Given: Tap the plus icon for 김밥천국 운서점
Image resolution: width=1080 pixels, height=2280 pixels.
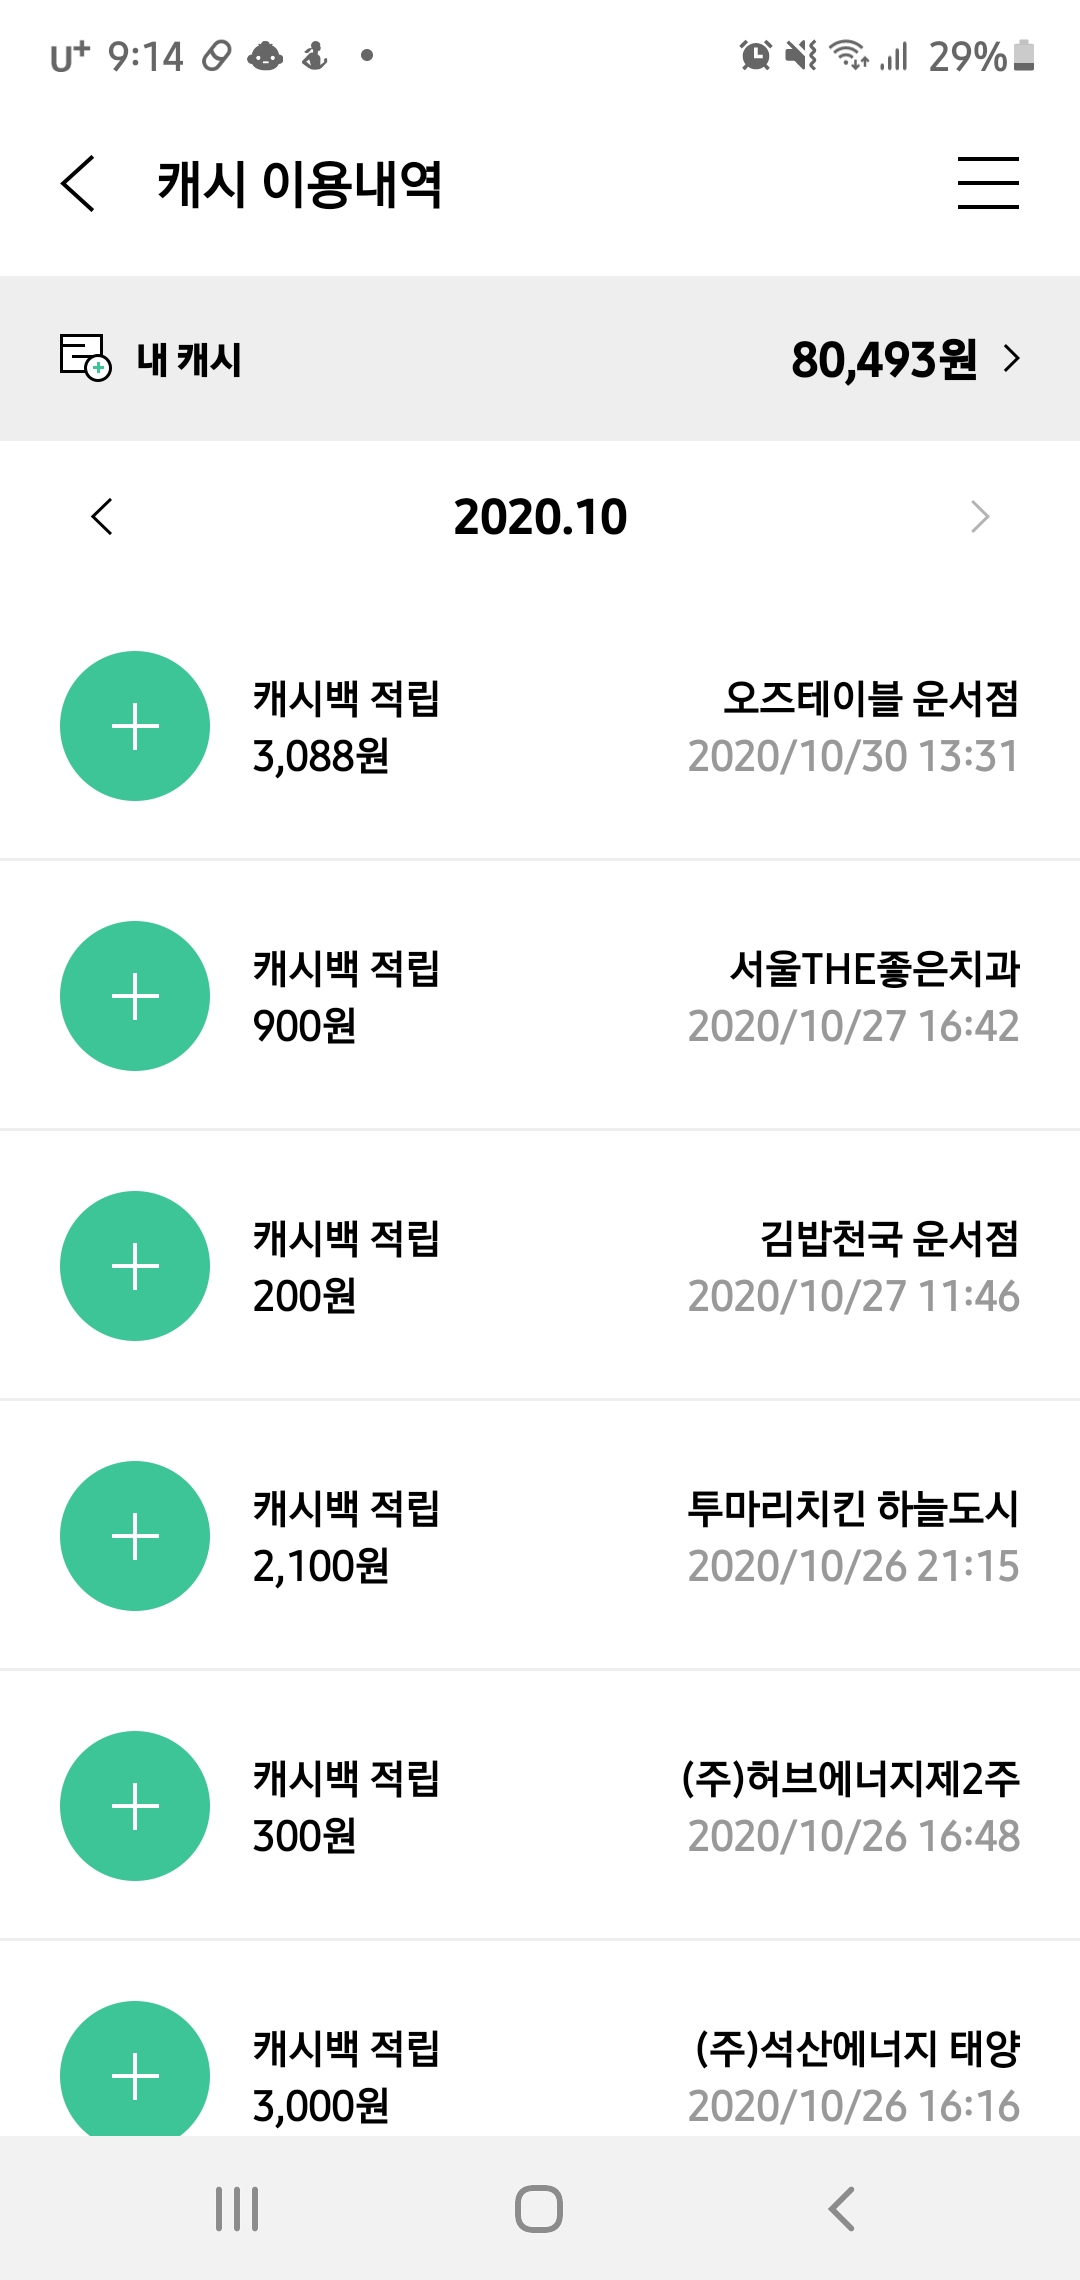Looking at the screenshot, I should pyautogui.click(x=135, y=1266).
